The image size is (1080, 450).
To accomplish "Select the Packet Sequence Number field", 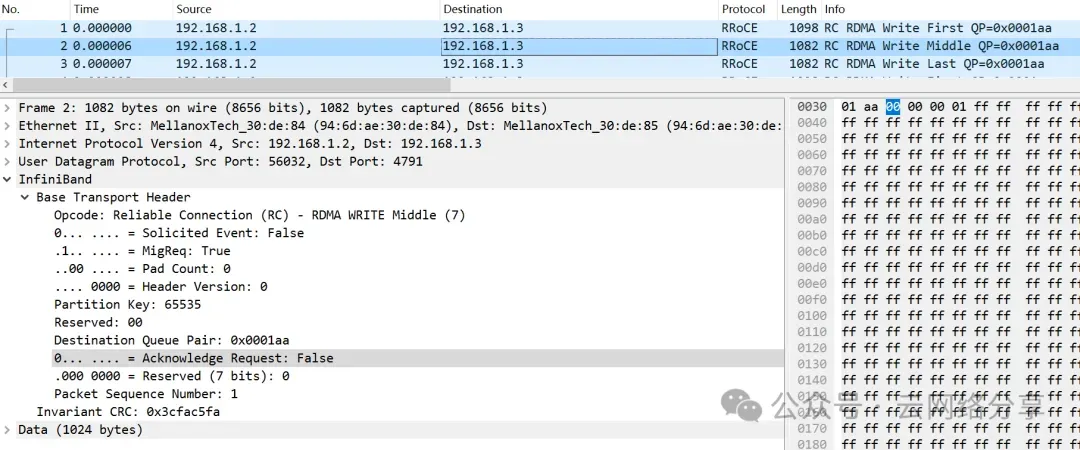I will click(145, 394).
